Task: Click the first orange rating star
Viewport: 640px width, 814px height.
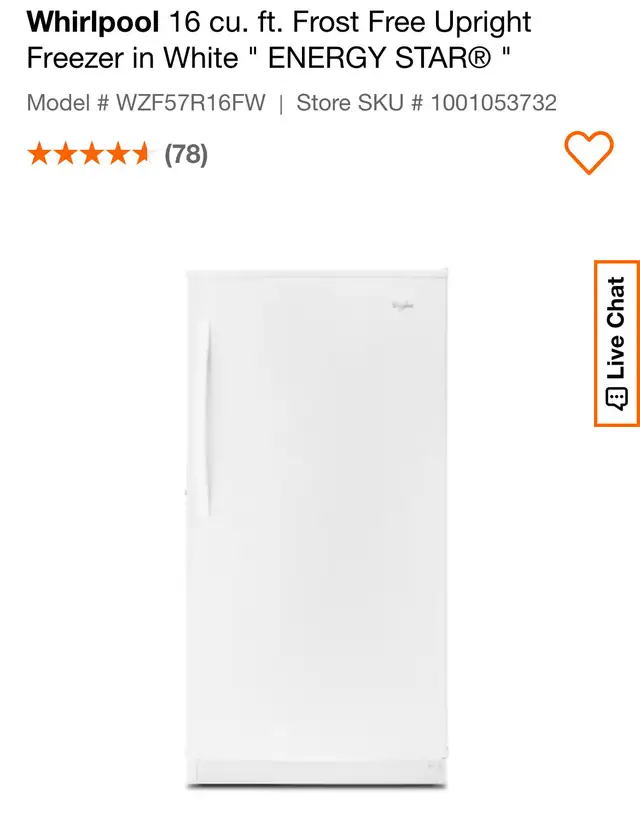Action: [x=38, y=154]
